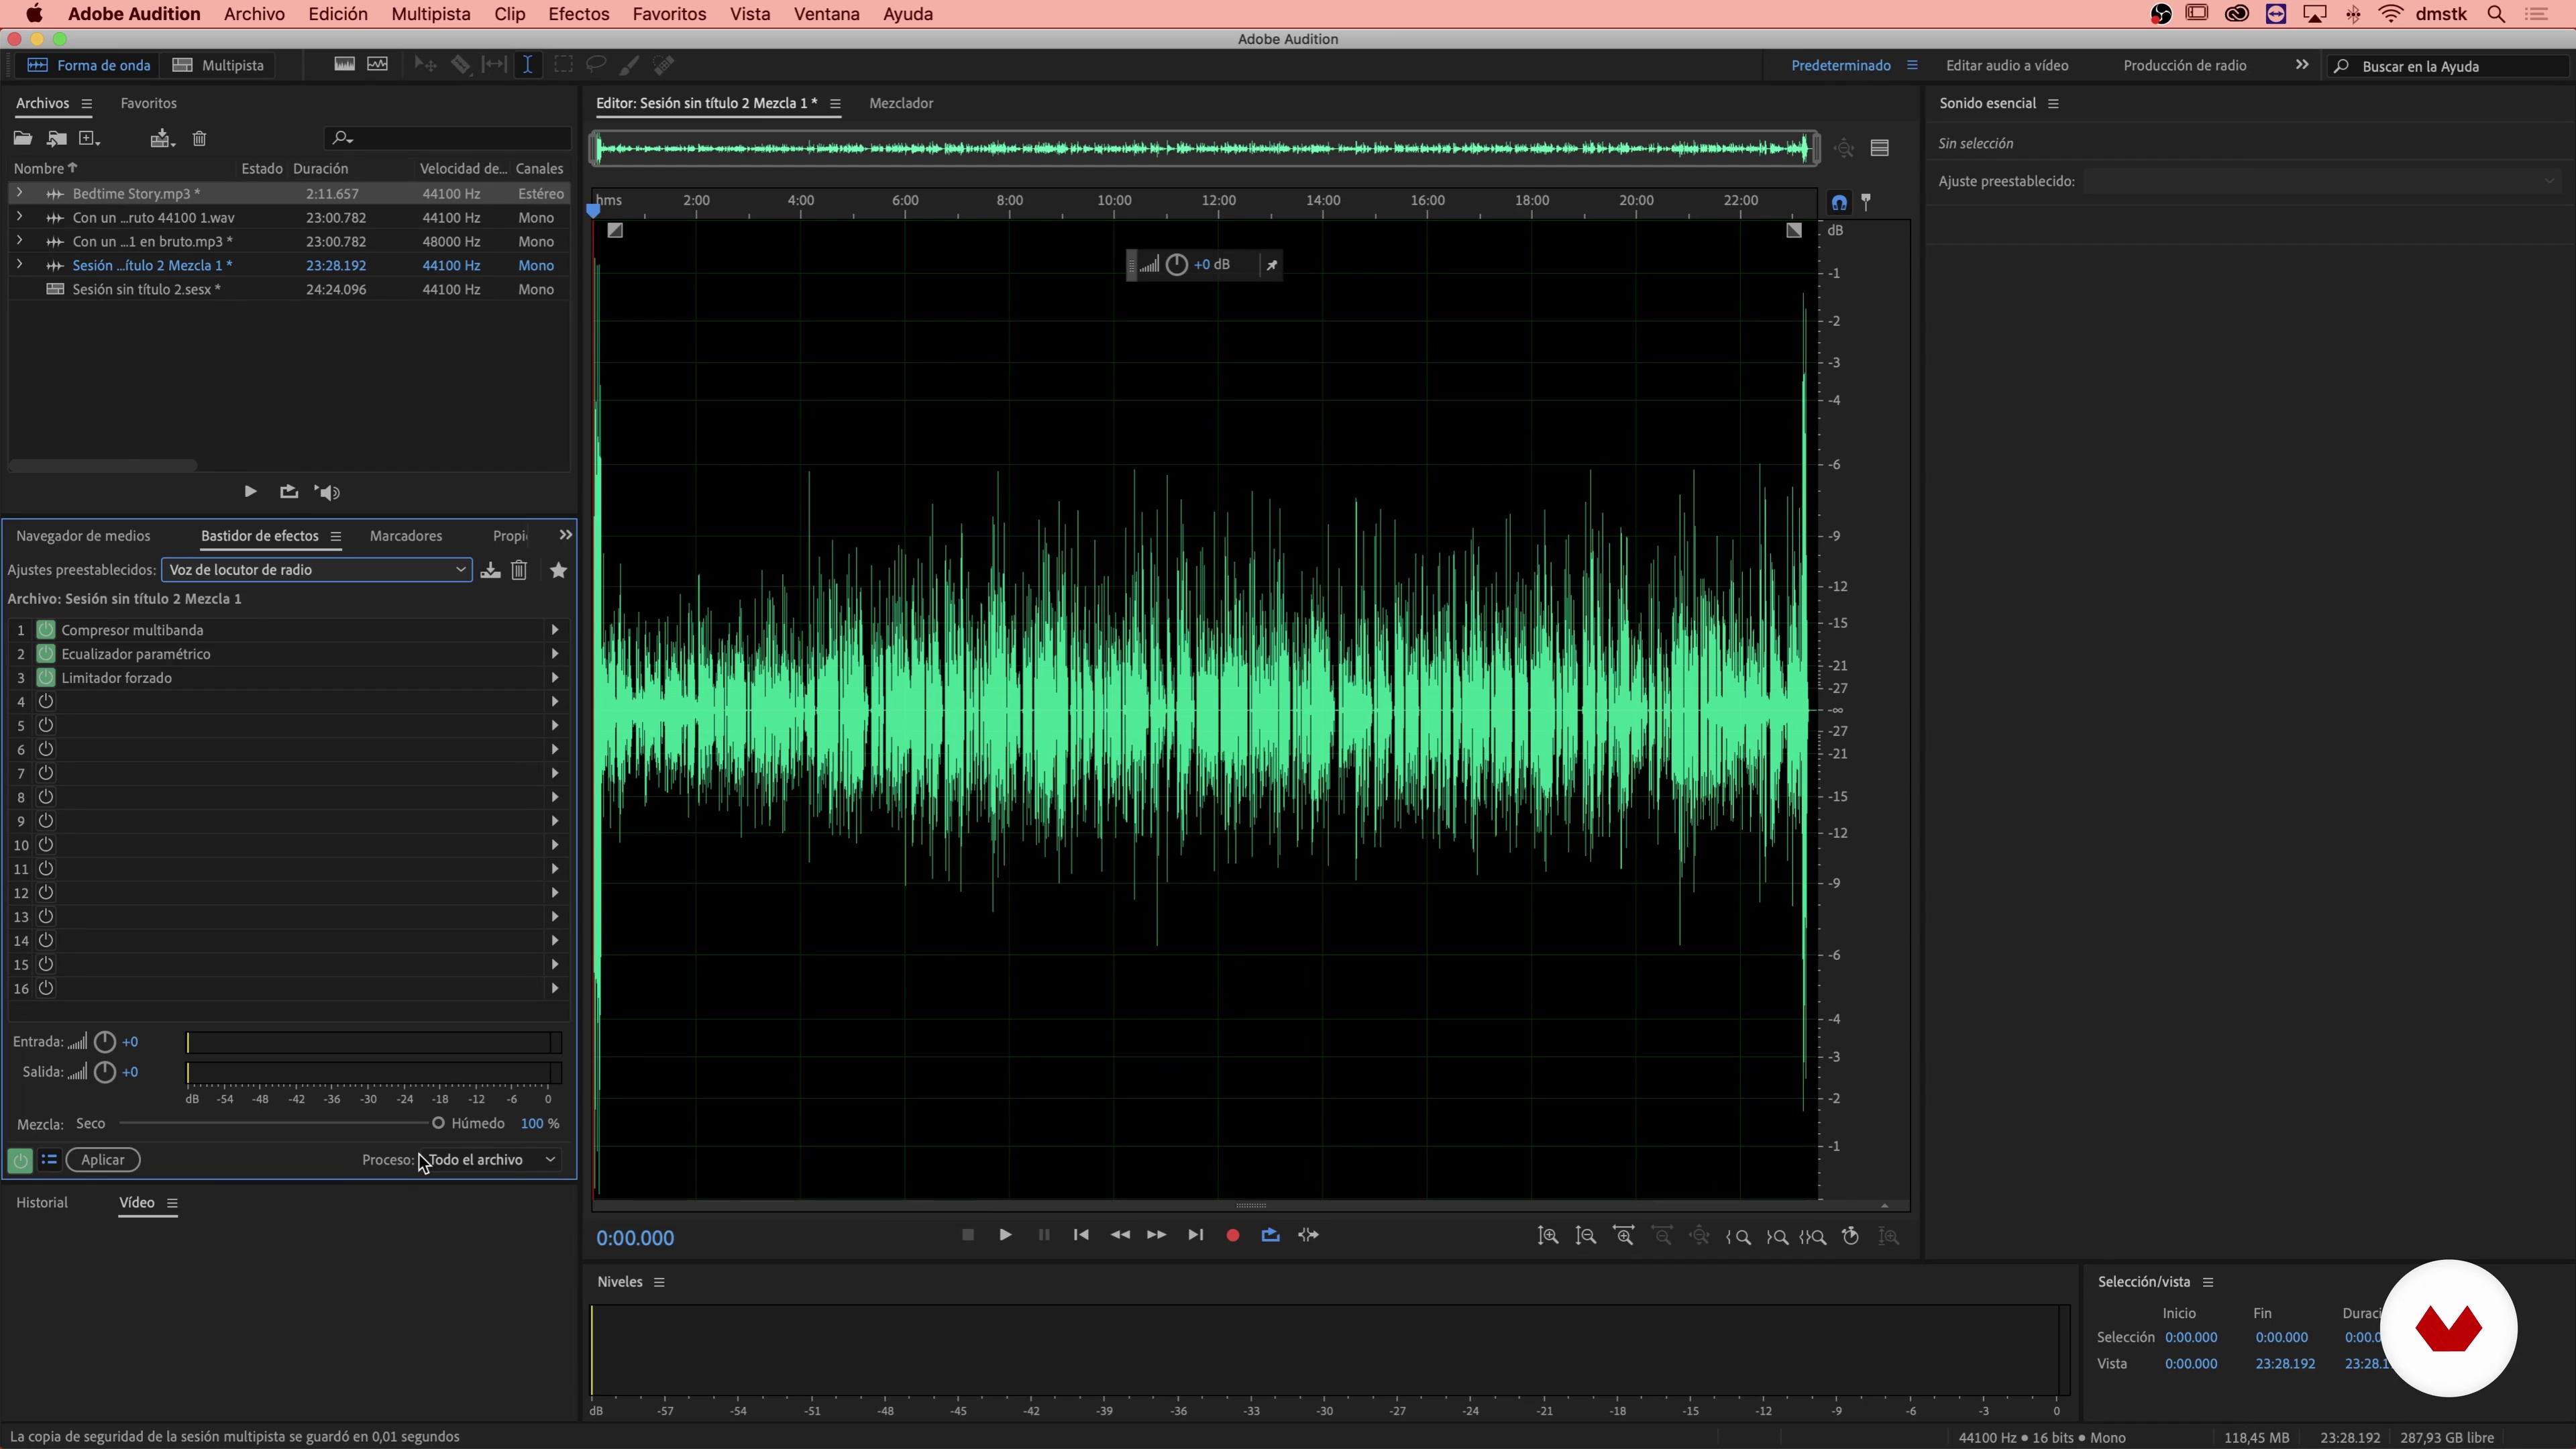Open the Favoritos menu
This screenshot has width=2576, height=1449.
[x=669, y=14]
